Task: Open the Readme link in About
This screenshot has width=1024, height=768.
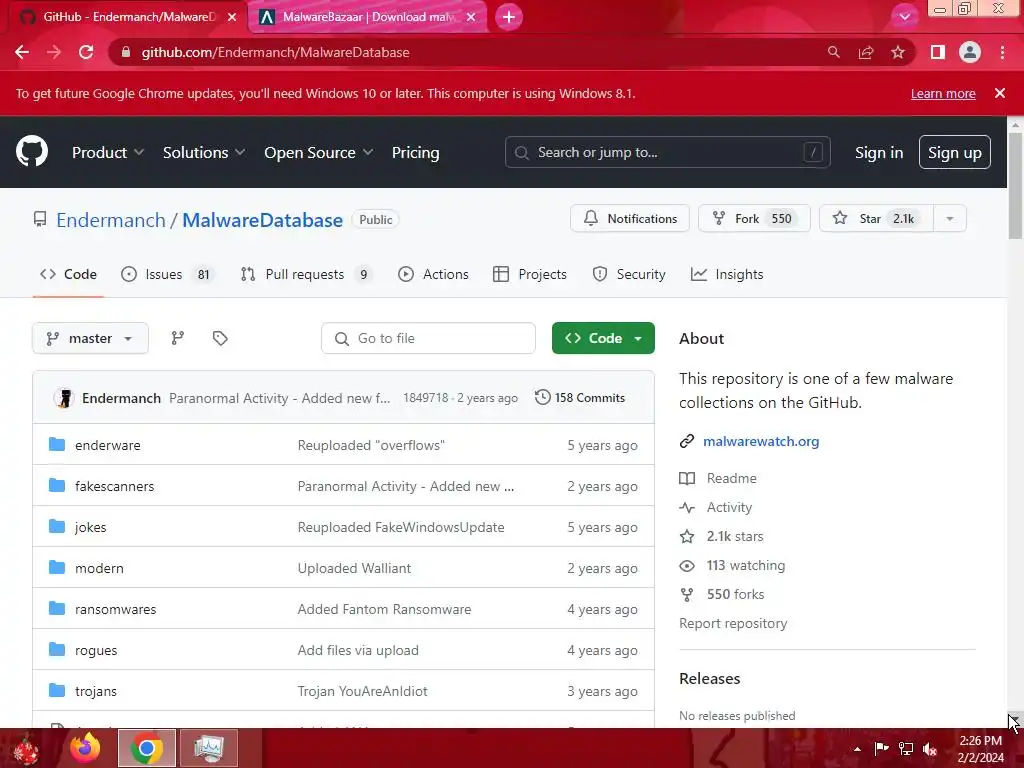Action: point(731,478)
